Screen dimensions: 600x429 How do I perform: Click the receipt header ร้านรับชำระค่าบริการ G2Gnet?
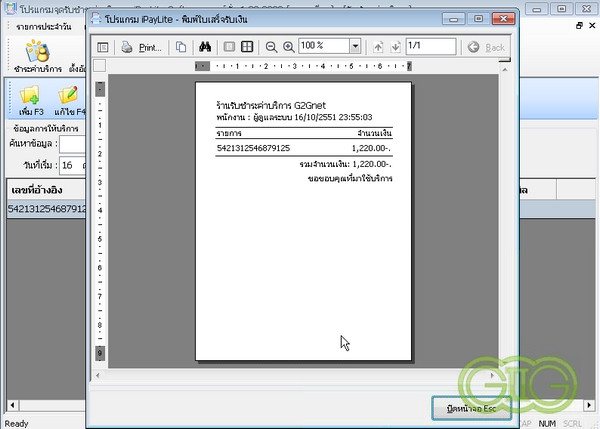(x=271, y=105)
